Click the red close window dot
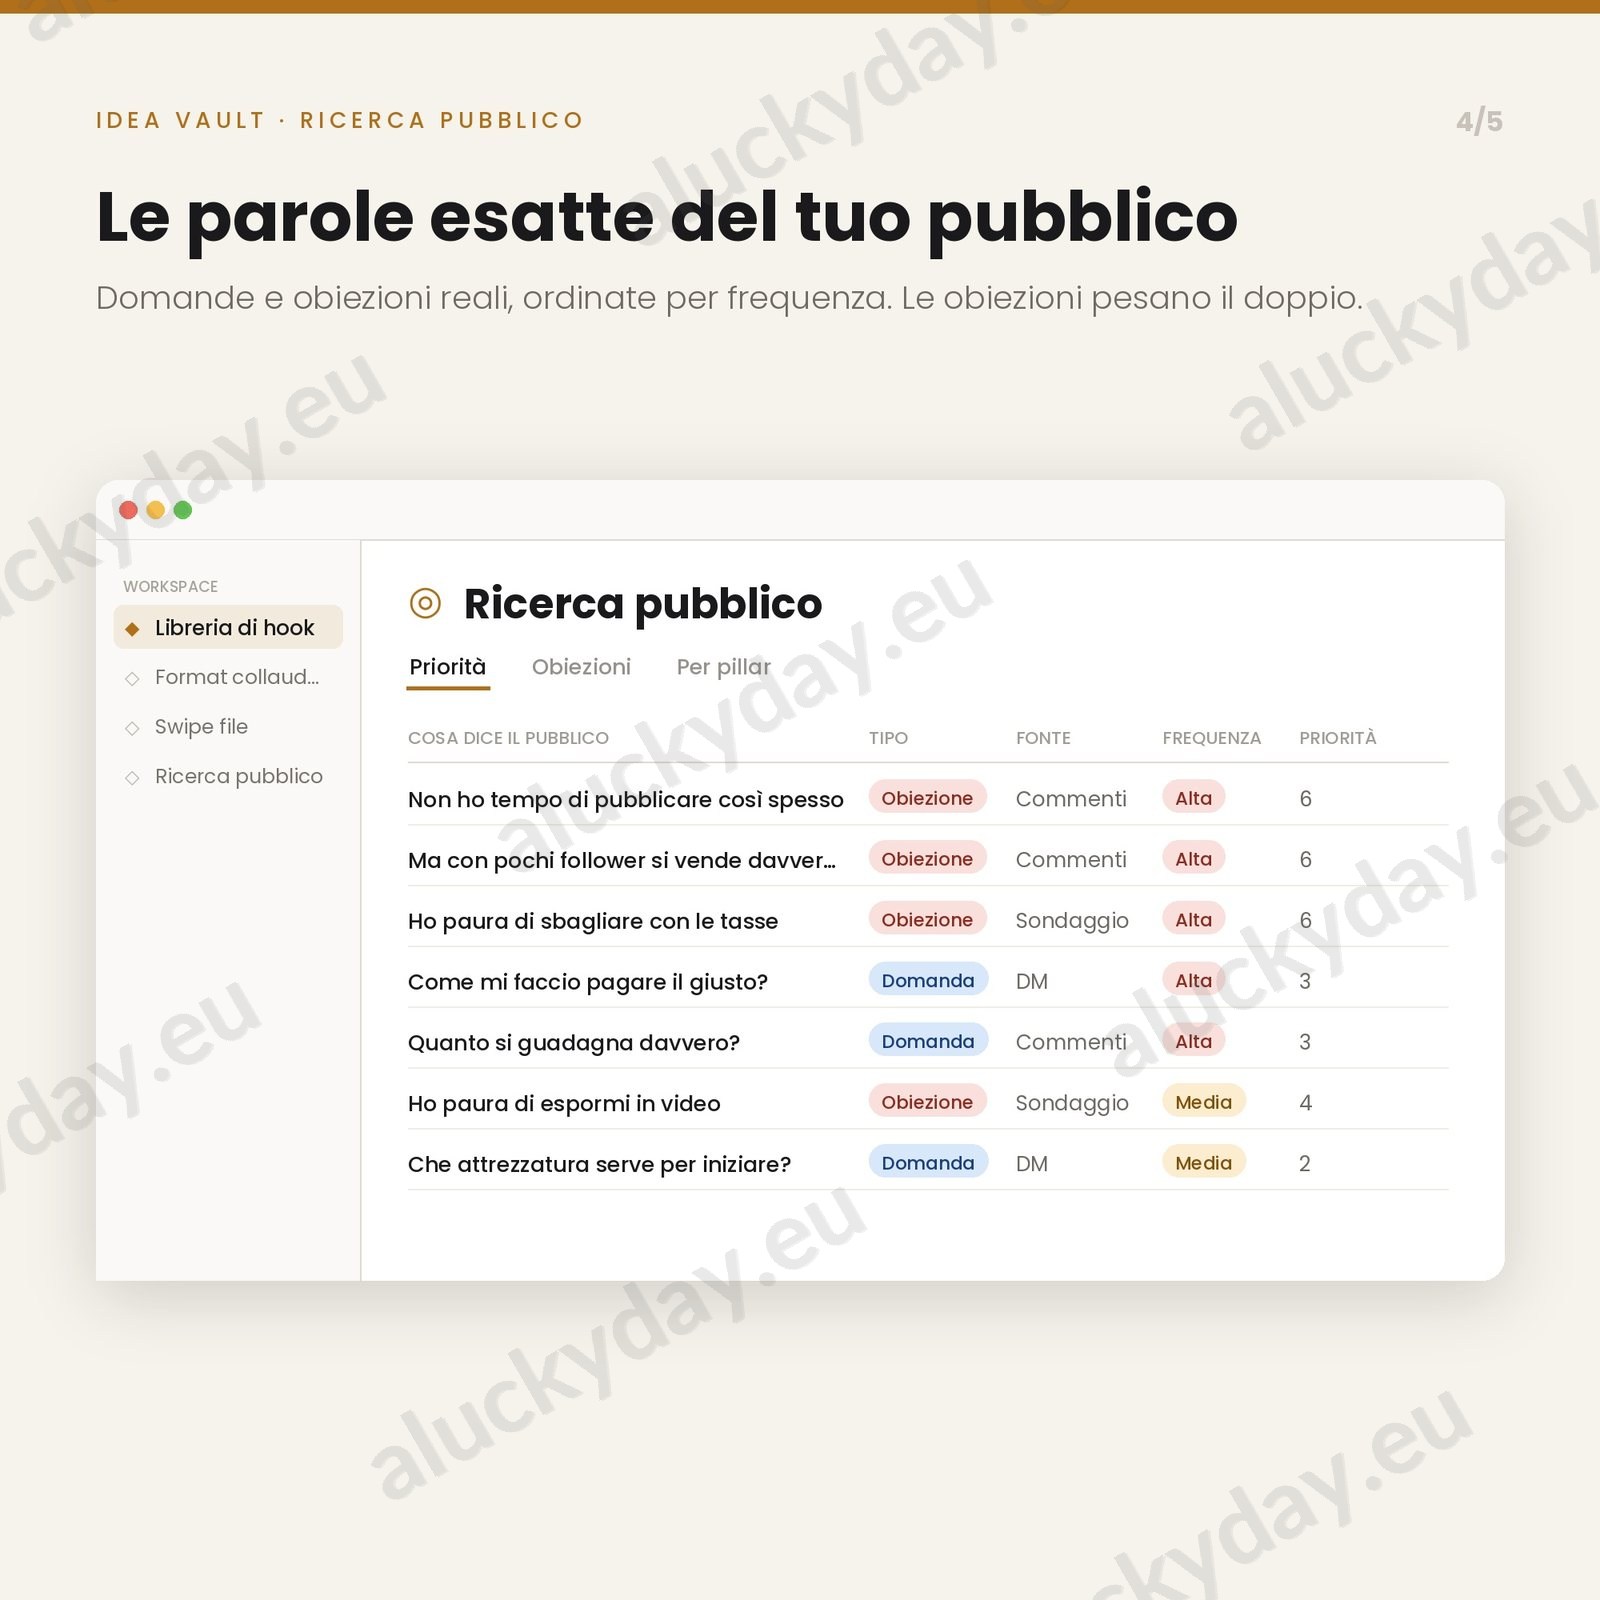The image size is (1600, 1600). (x=128, y=510)
